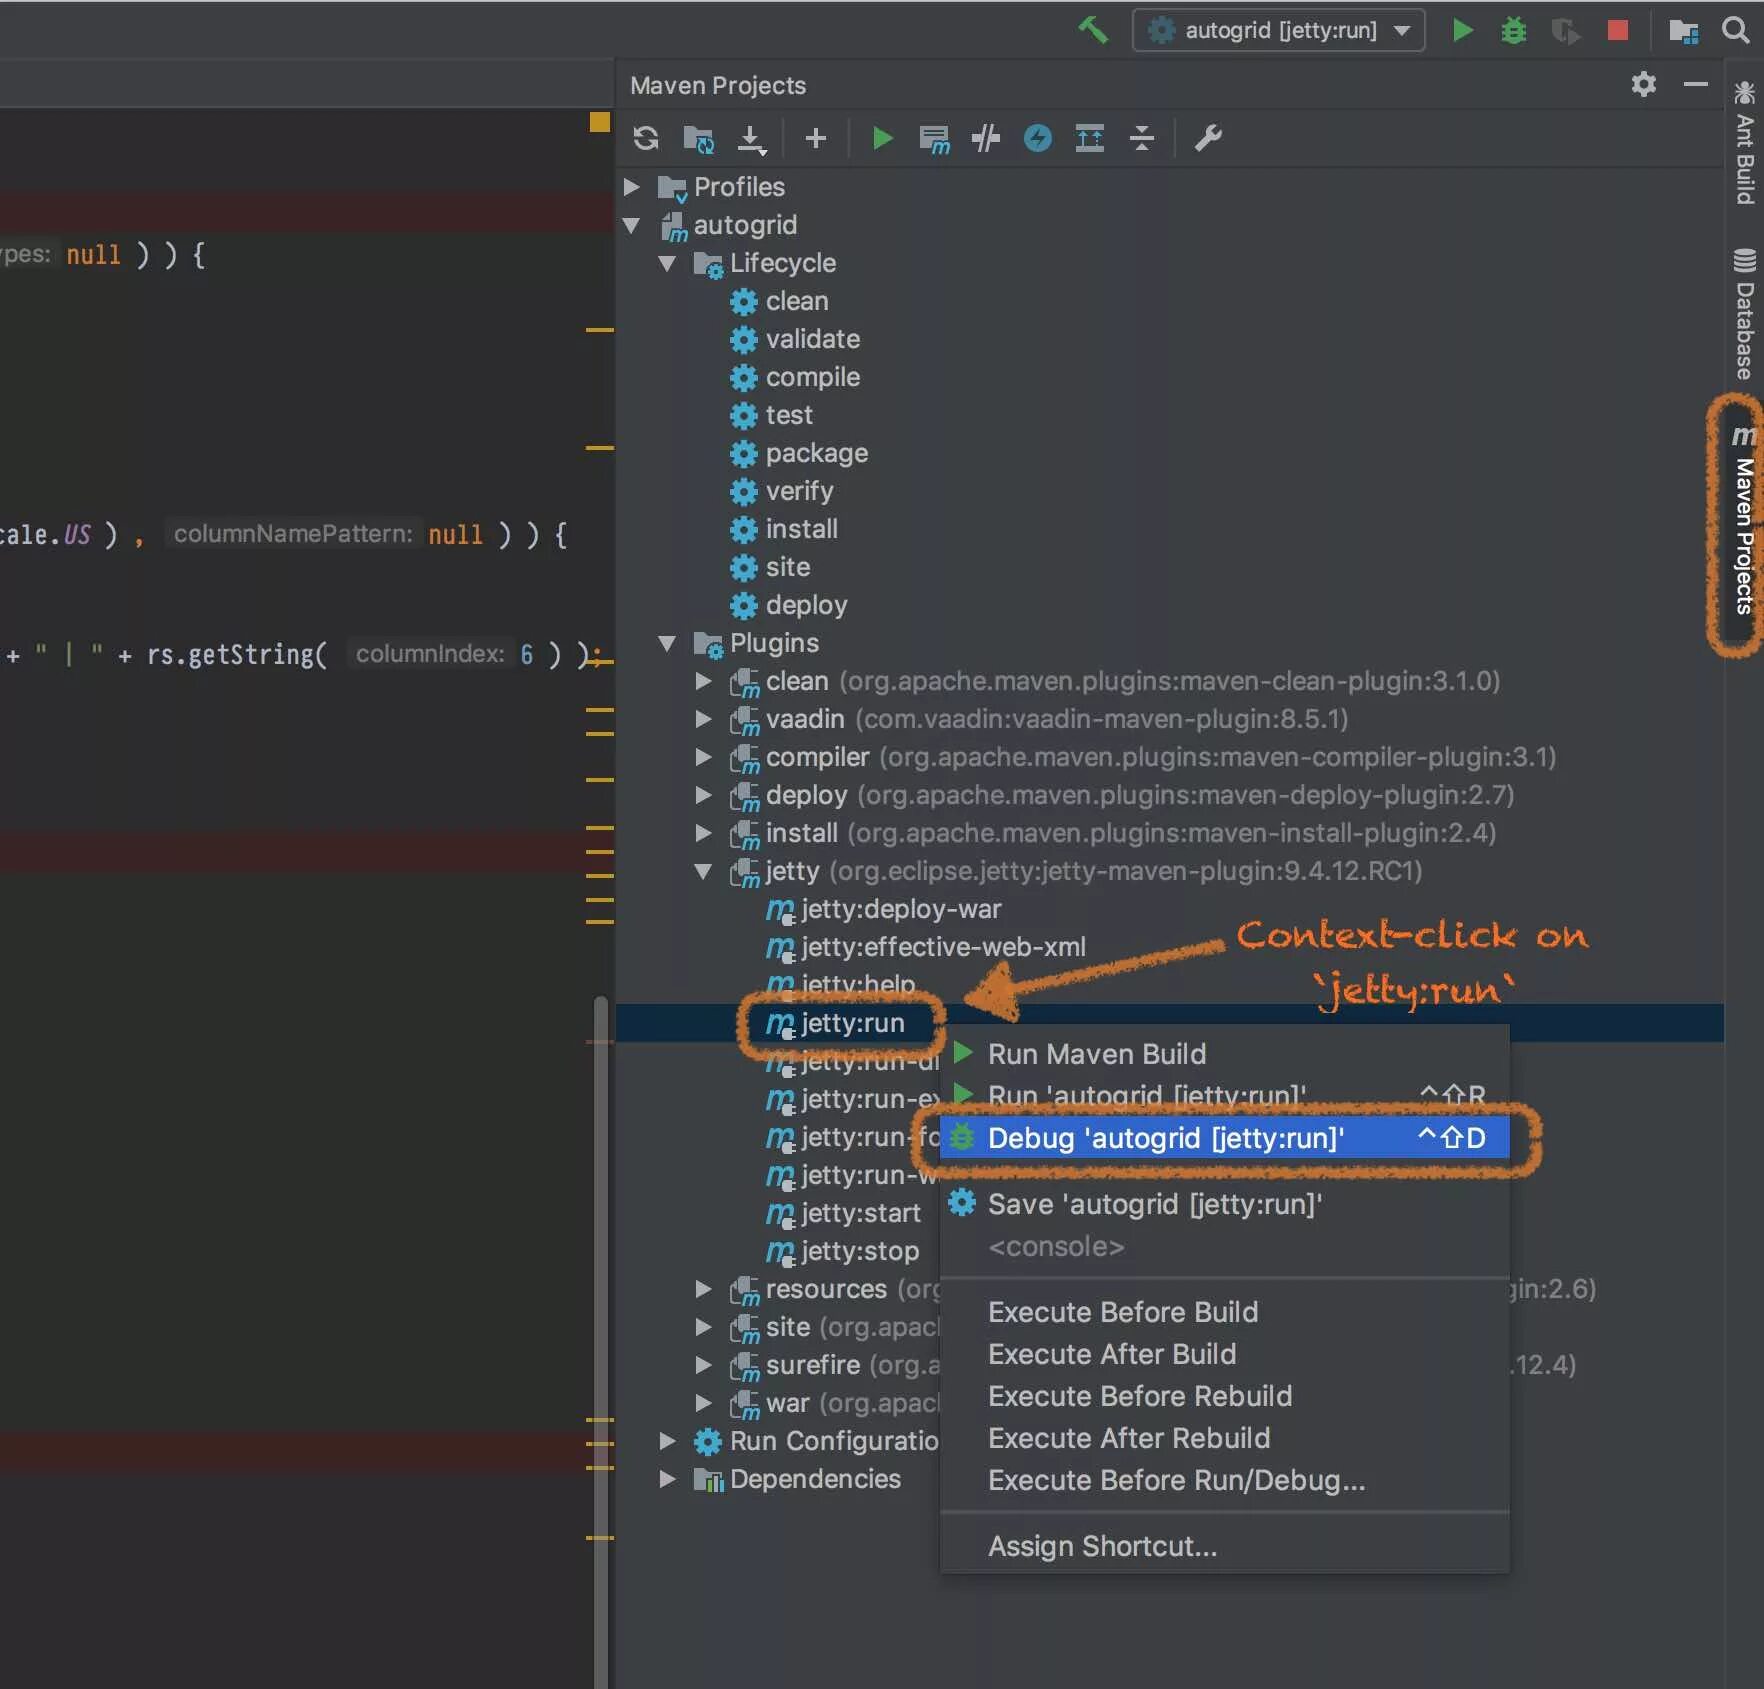Expand the compiler plugin node
The width and height of the screenshot is (1764, 1689).
(x=704, y=757)
